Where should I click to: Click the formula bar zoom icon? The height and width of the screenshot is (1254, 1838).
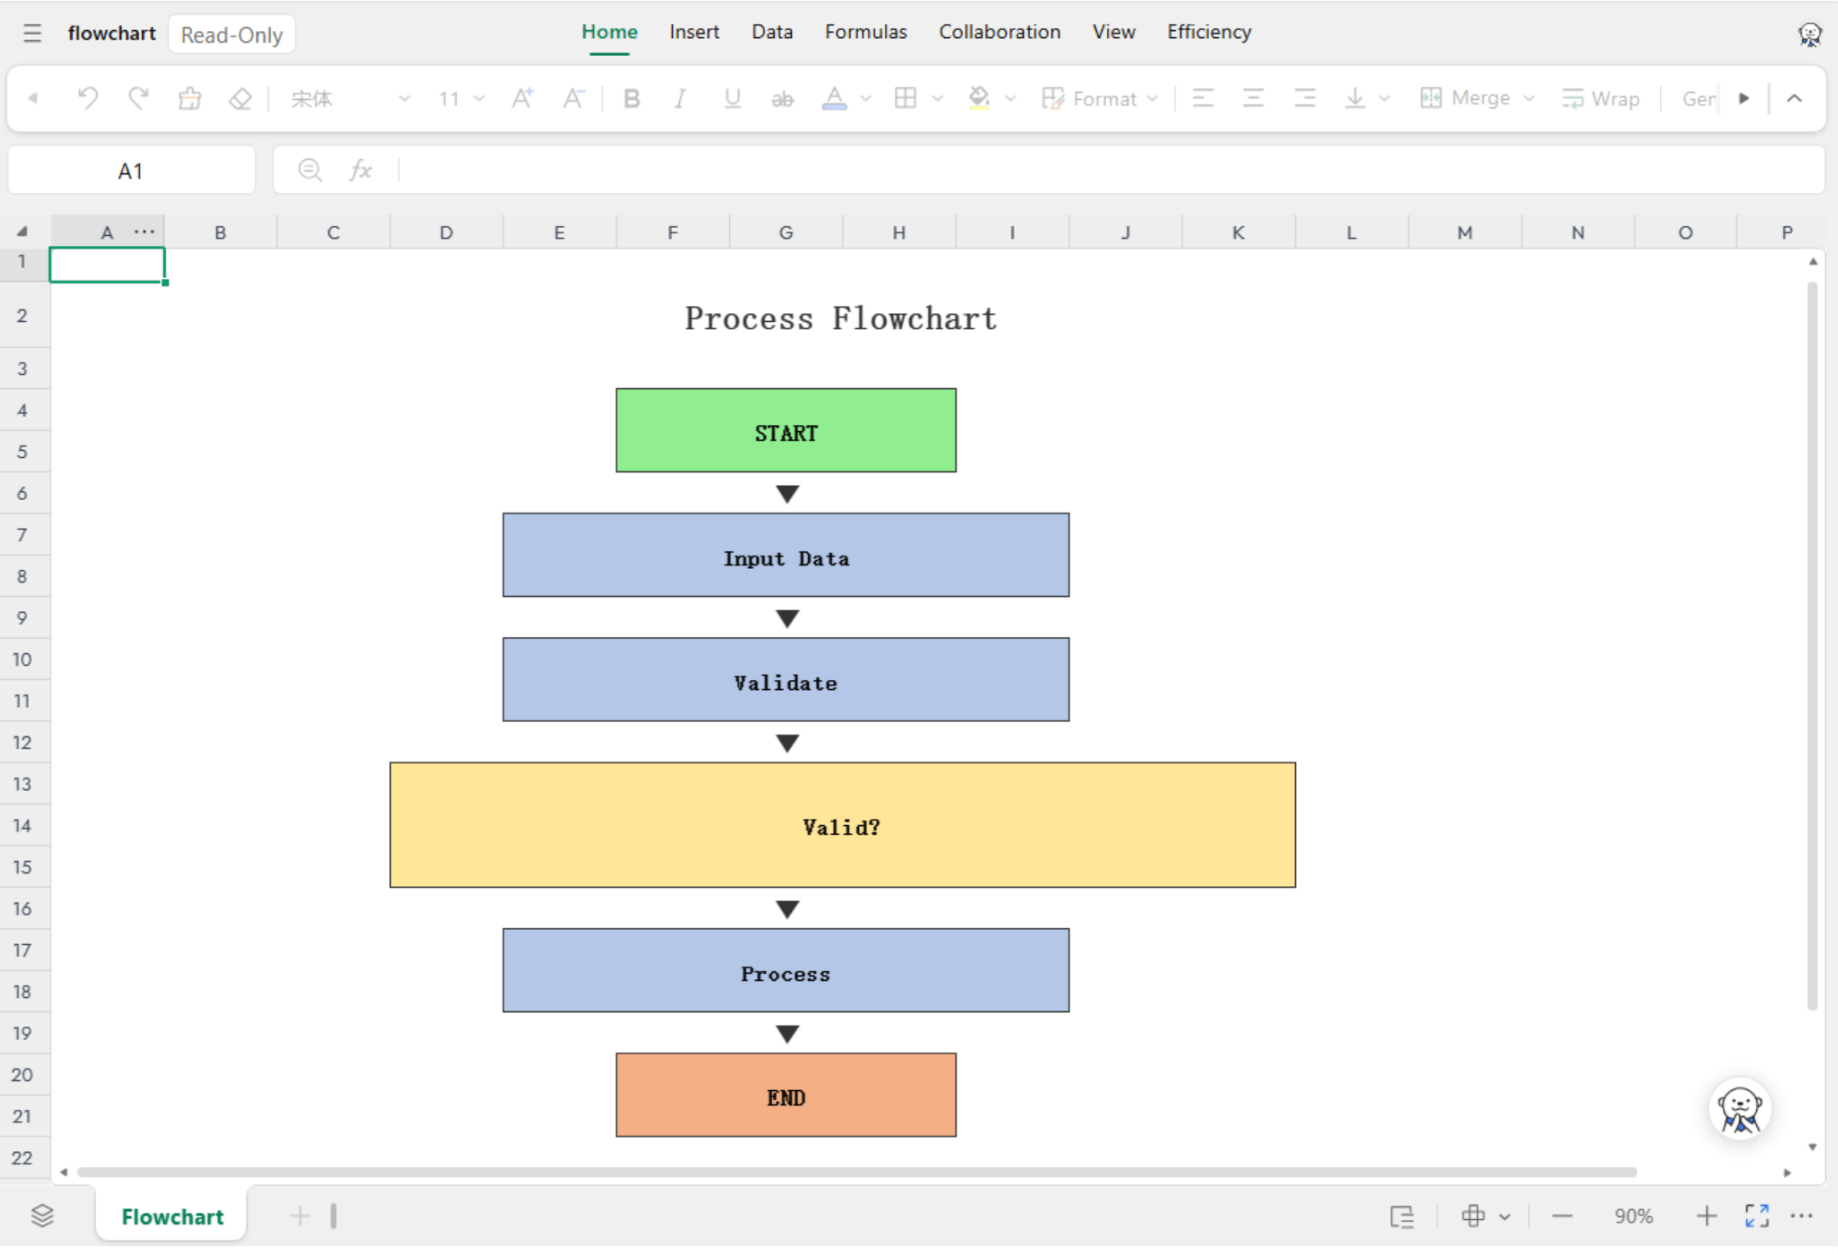(x=310, y=170)
